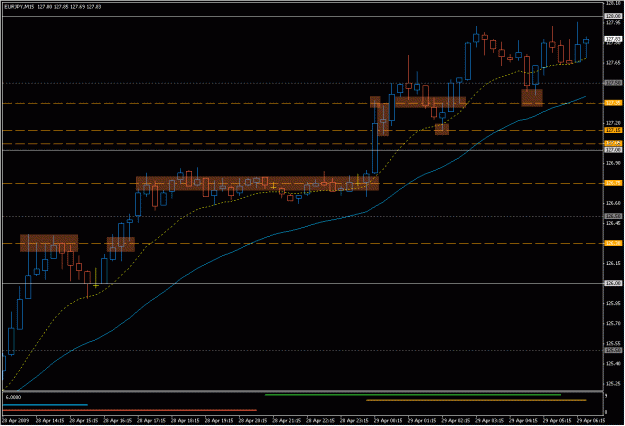Click the 28 Apr 14:15 time label
The height and width of the screenshot is (426, 625).
tap(50, 420)
